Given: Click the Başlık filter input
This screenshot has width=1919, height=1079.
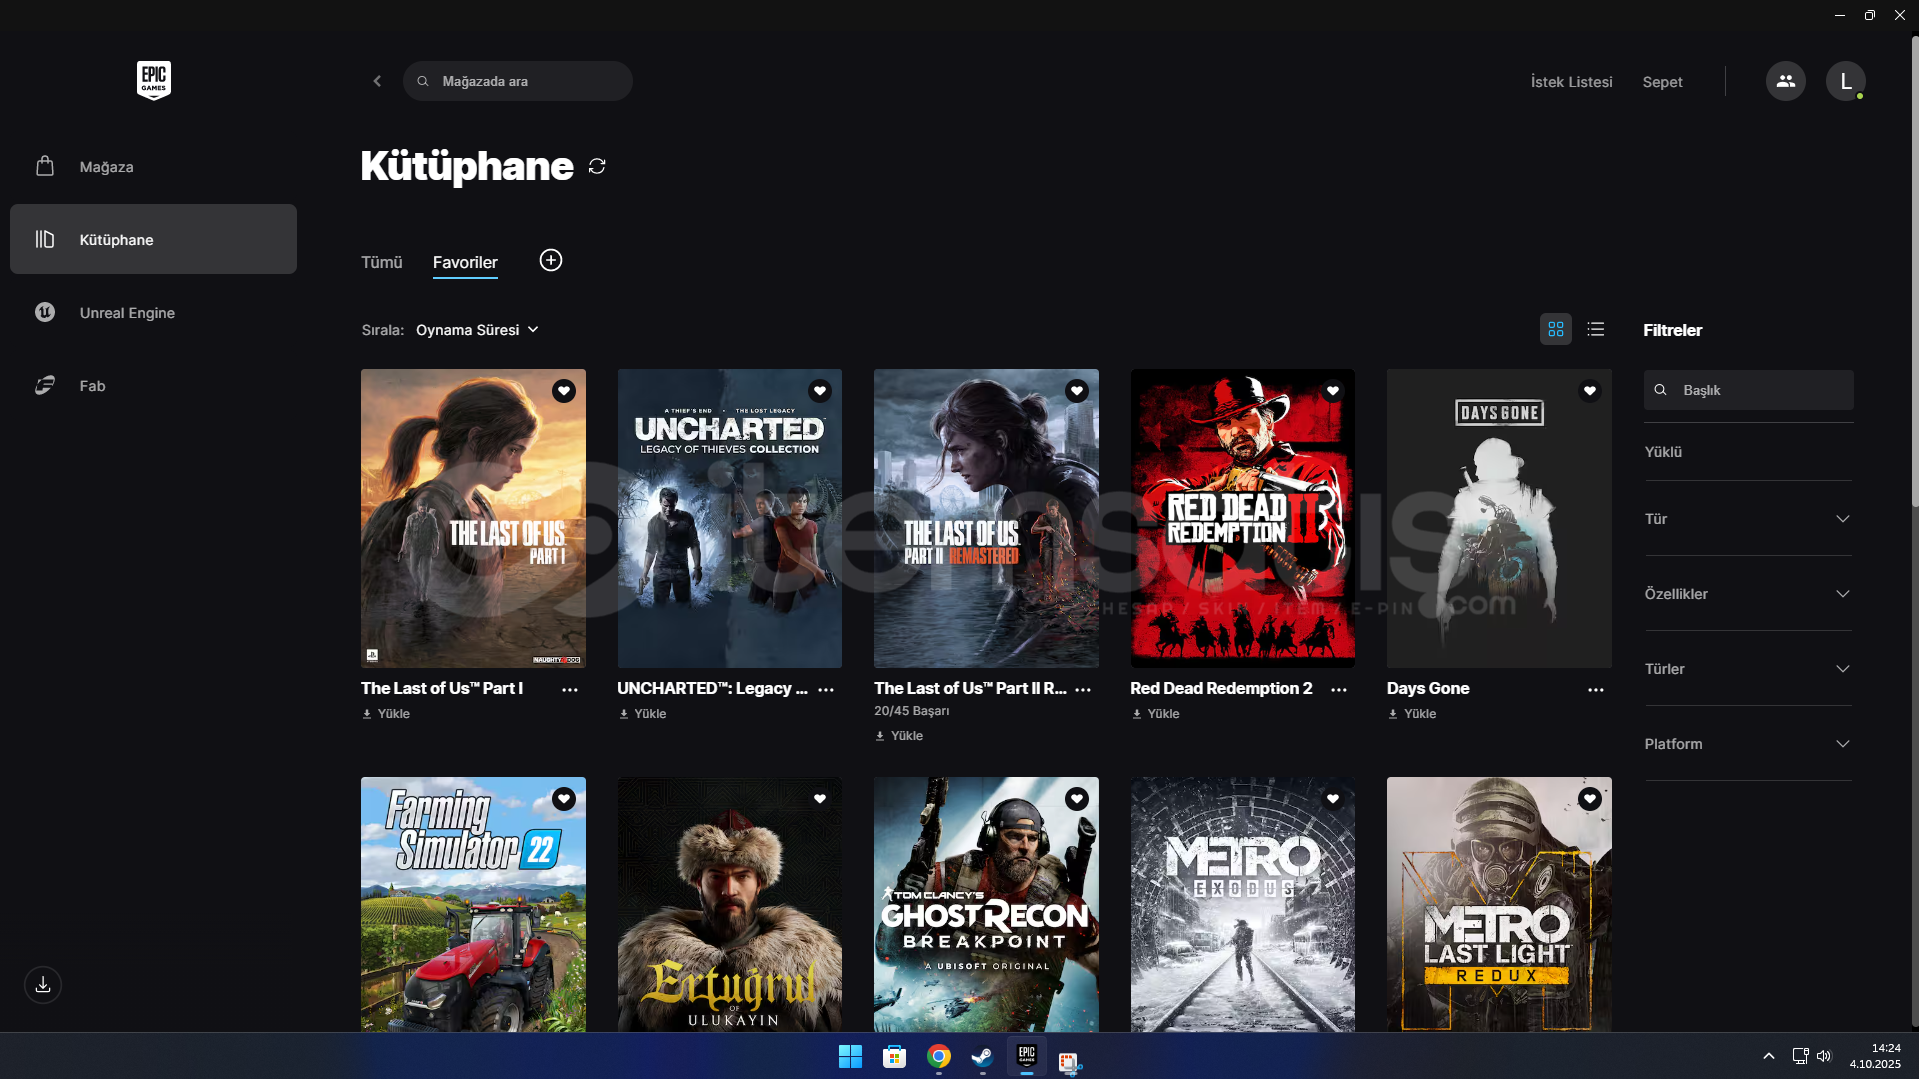Looking at the screenshot, I should 1748,390.
